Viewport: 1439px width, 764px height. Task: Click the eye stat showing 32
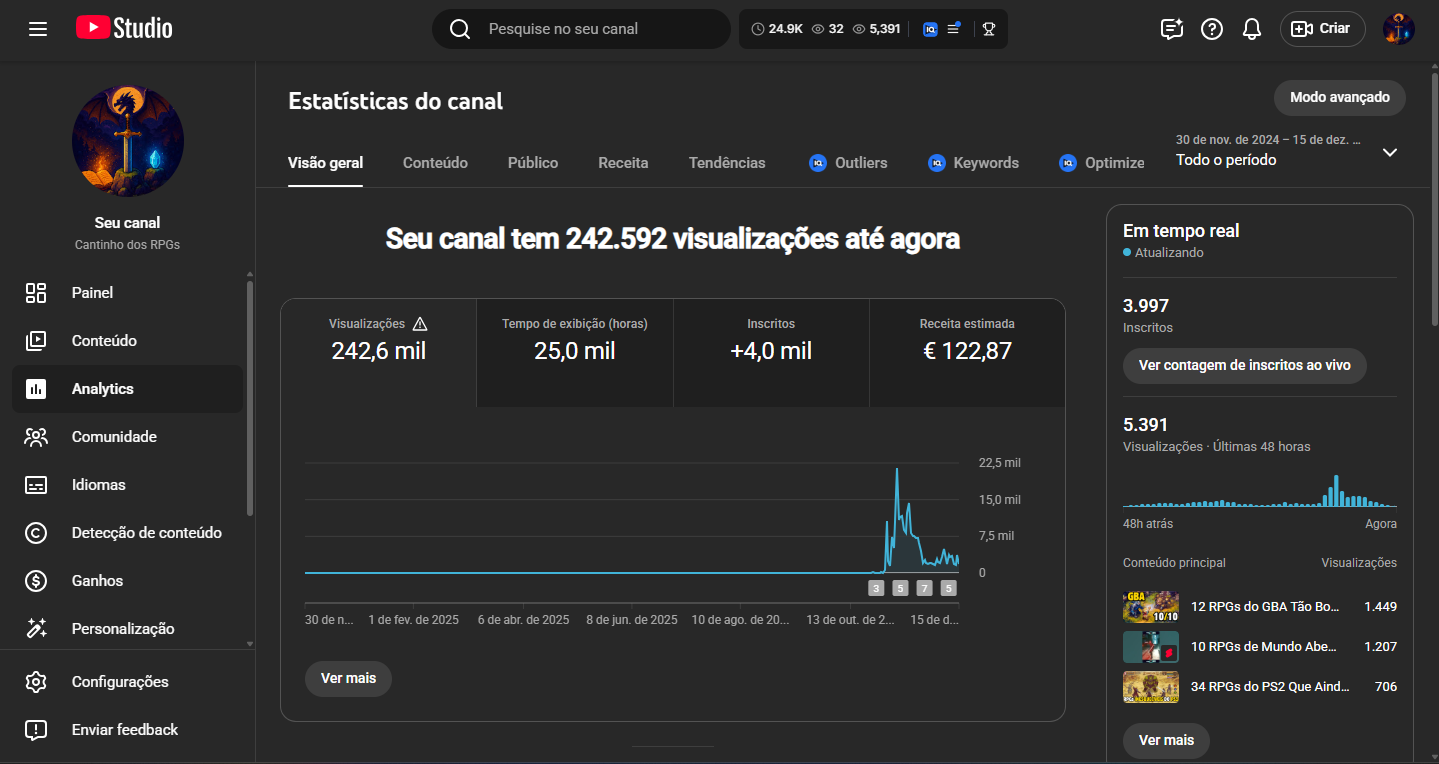(827, 29)
